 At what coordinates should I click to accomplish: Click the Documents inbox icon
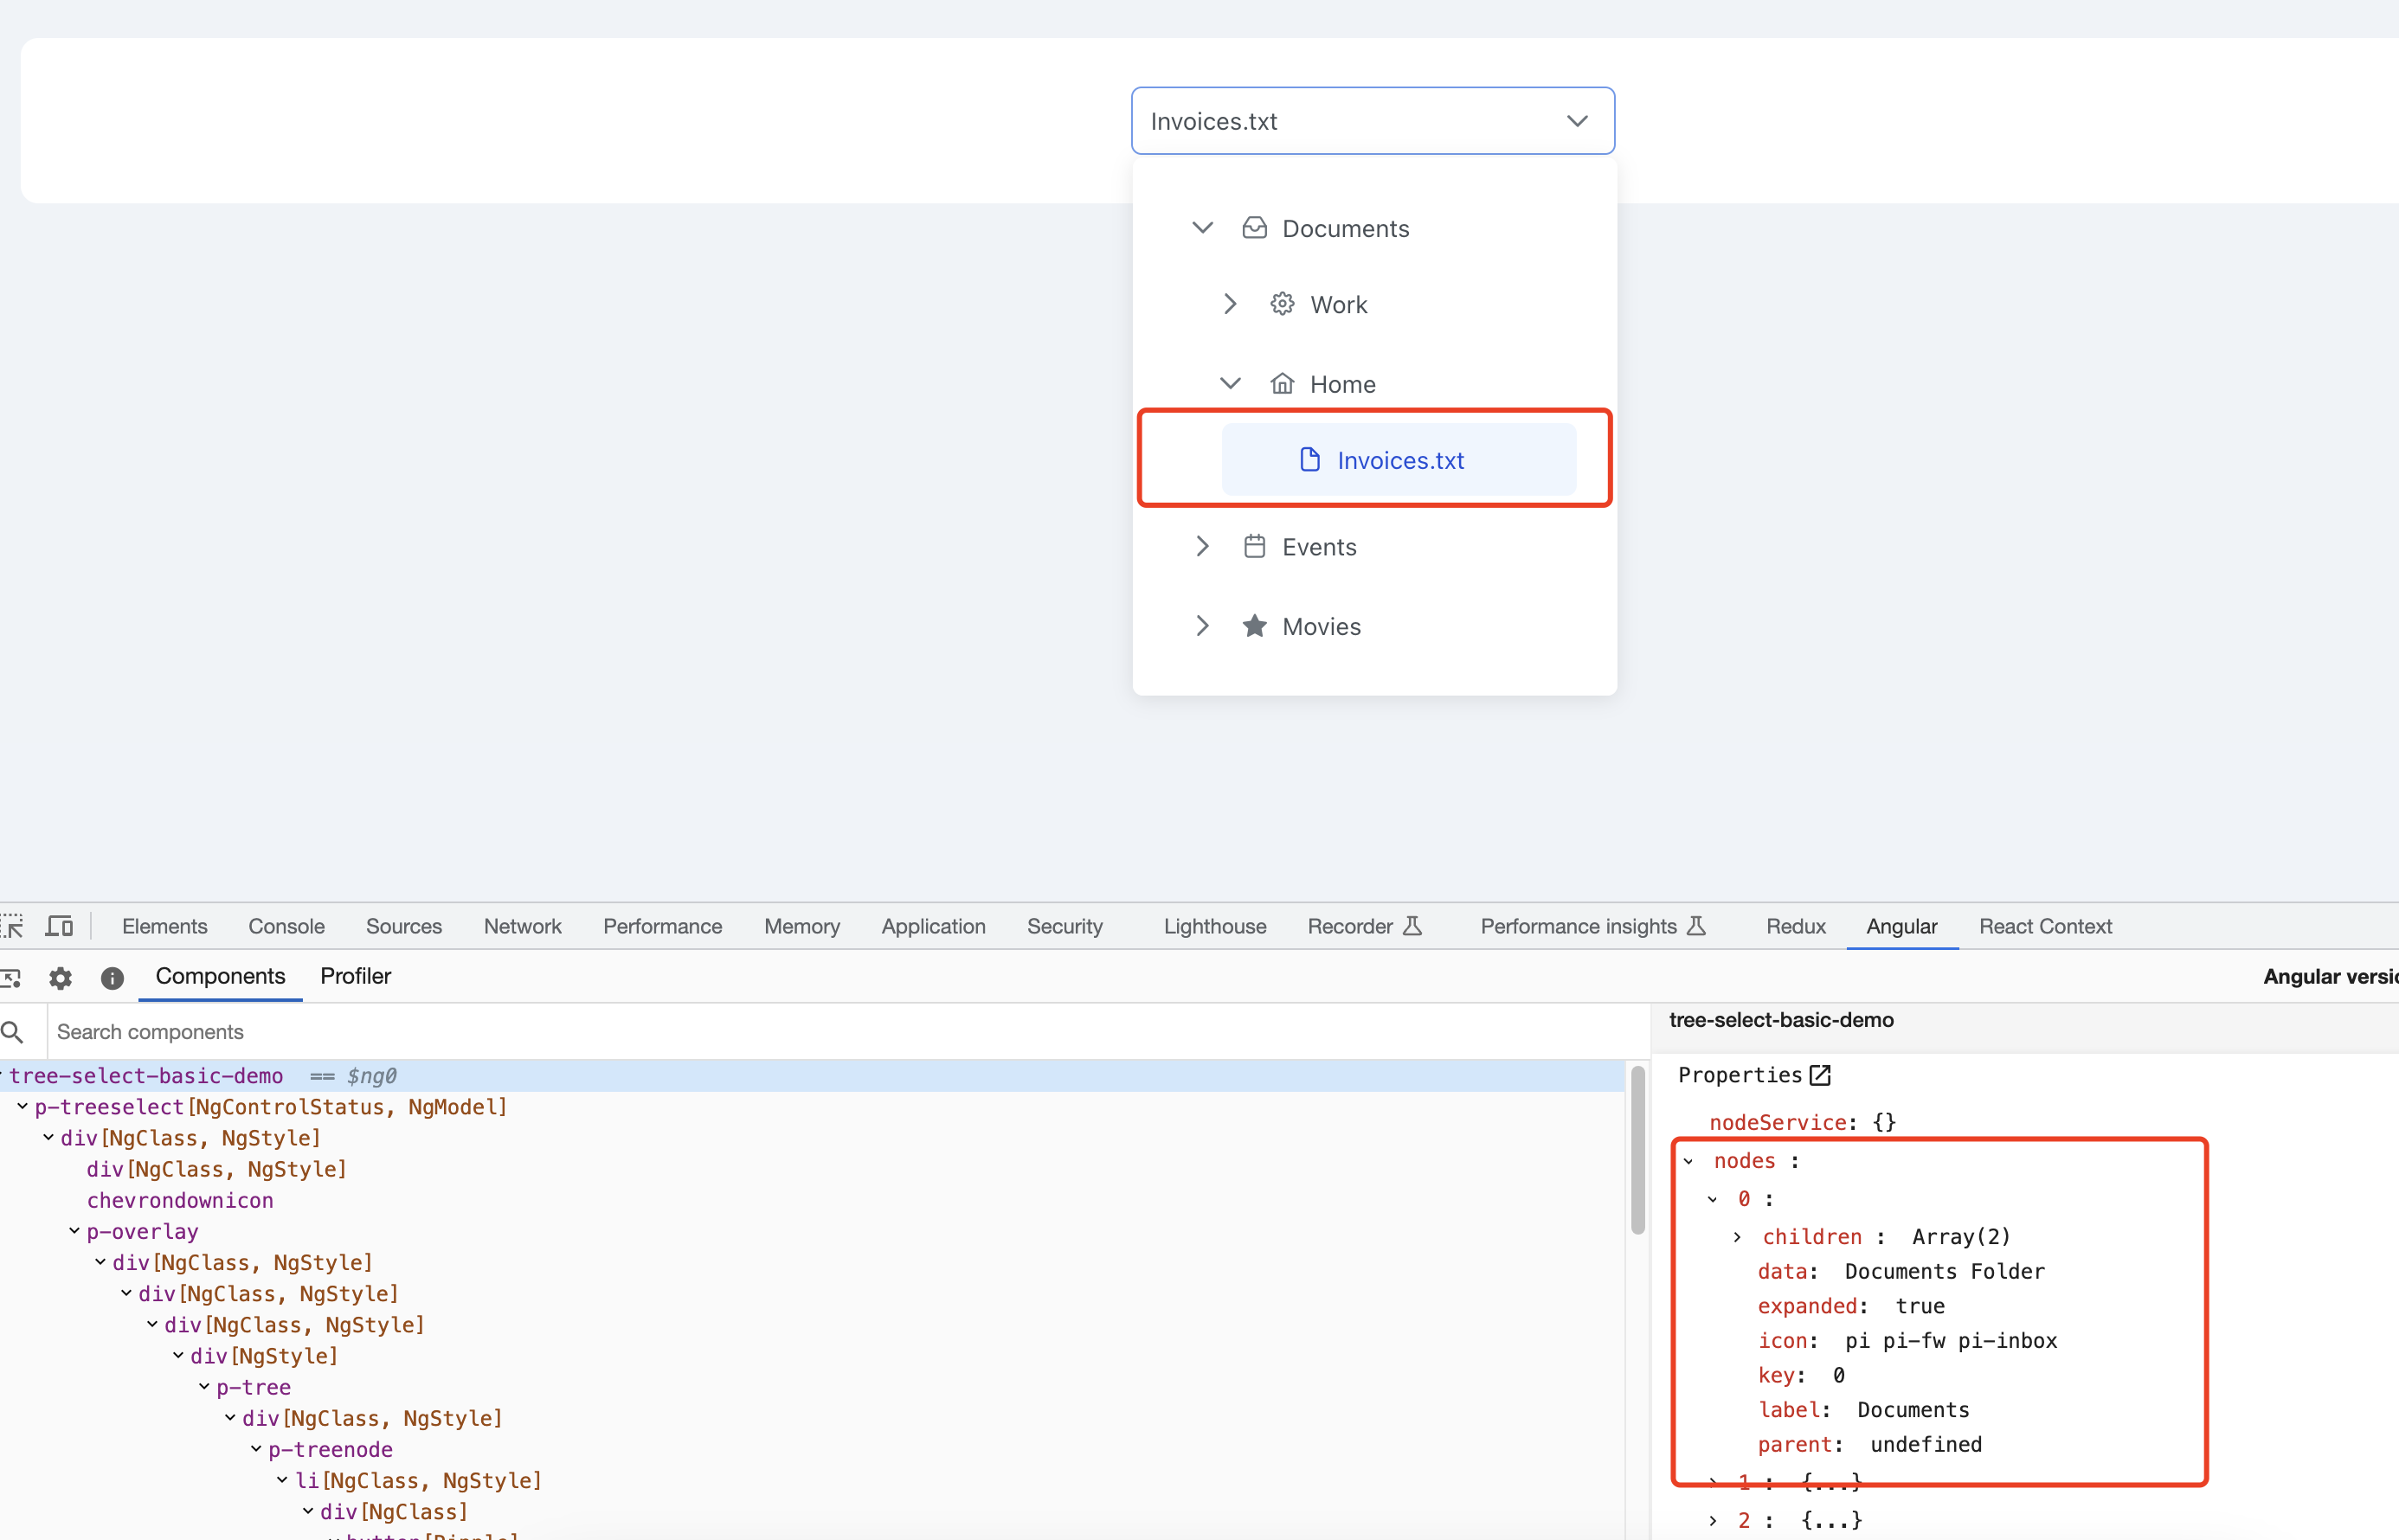pyautogui.click(x=1254, y=227)
